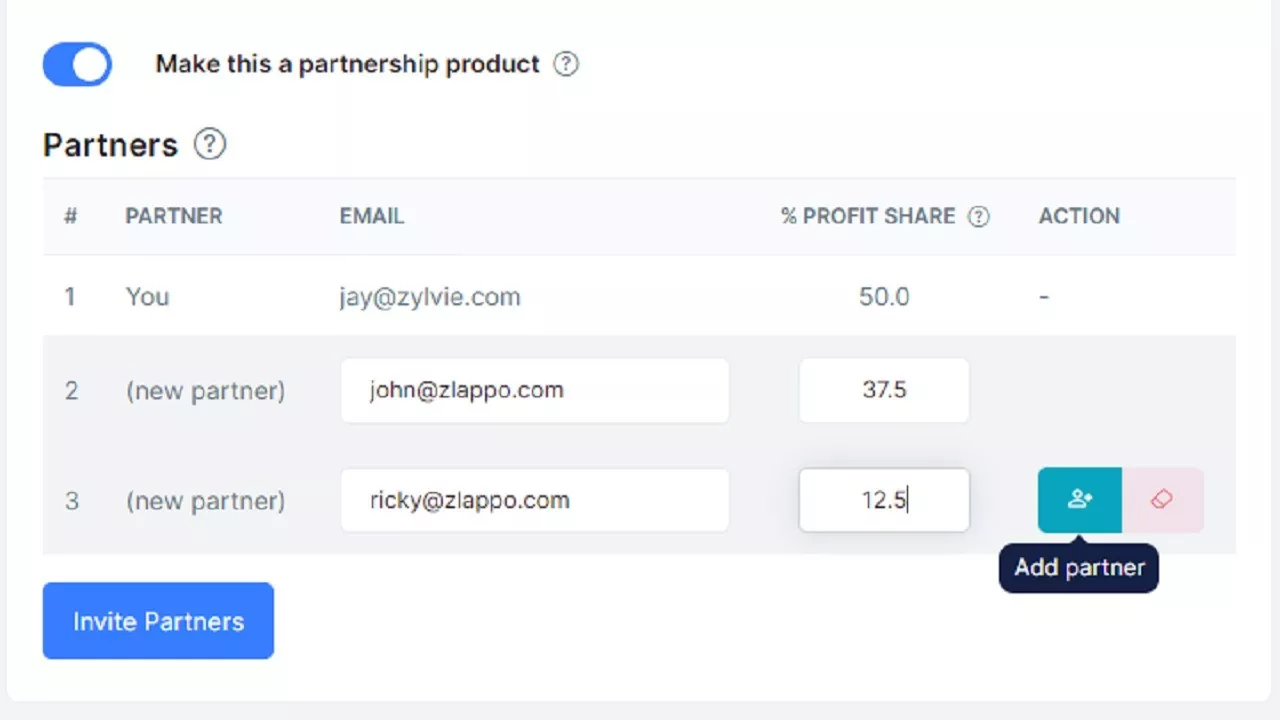Click the "Make this a partnership product" label

click(x=347, y=64)
